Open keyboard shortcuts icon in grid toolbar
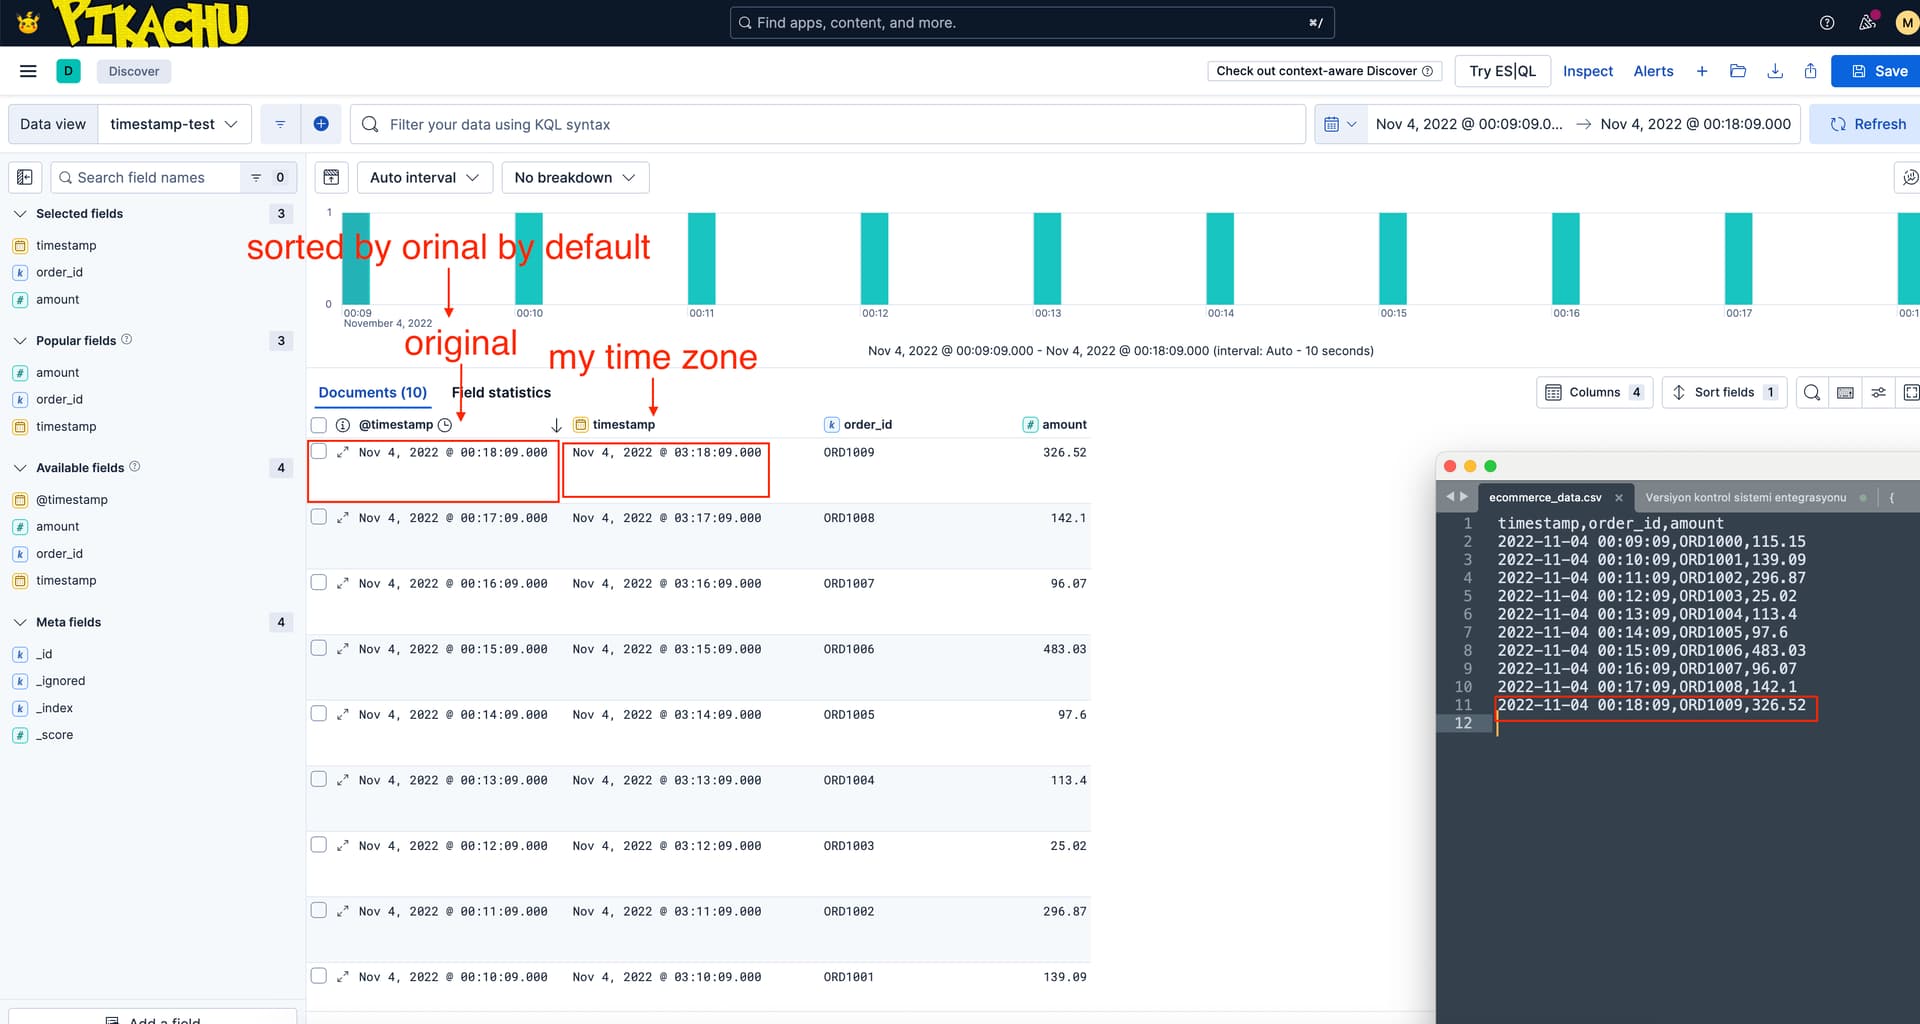The image size is (1920, 1024). click(x=1846, y=392)
